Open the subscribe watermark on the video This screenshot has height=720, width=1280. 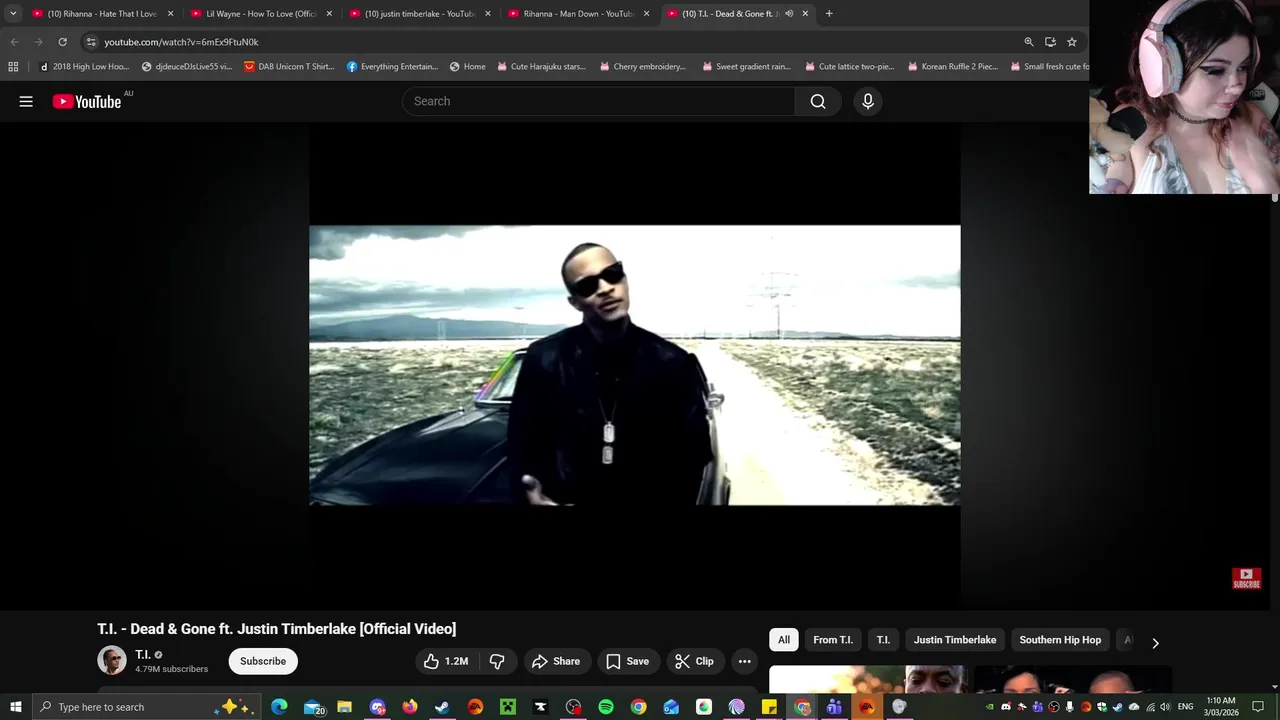1246,578
